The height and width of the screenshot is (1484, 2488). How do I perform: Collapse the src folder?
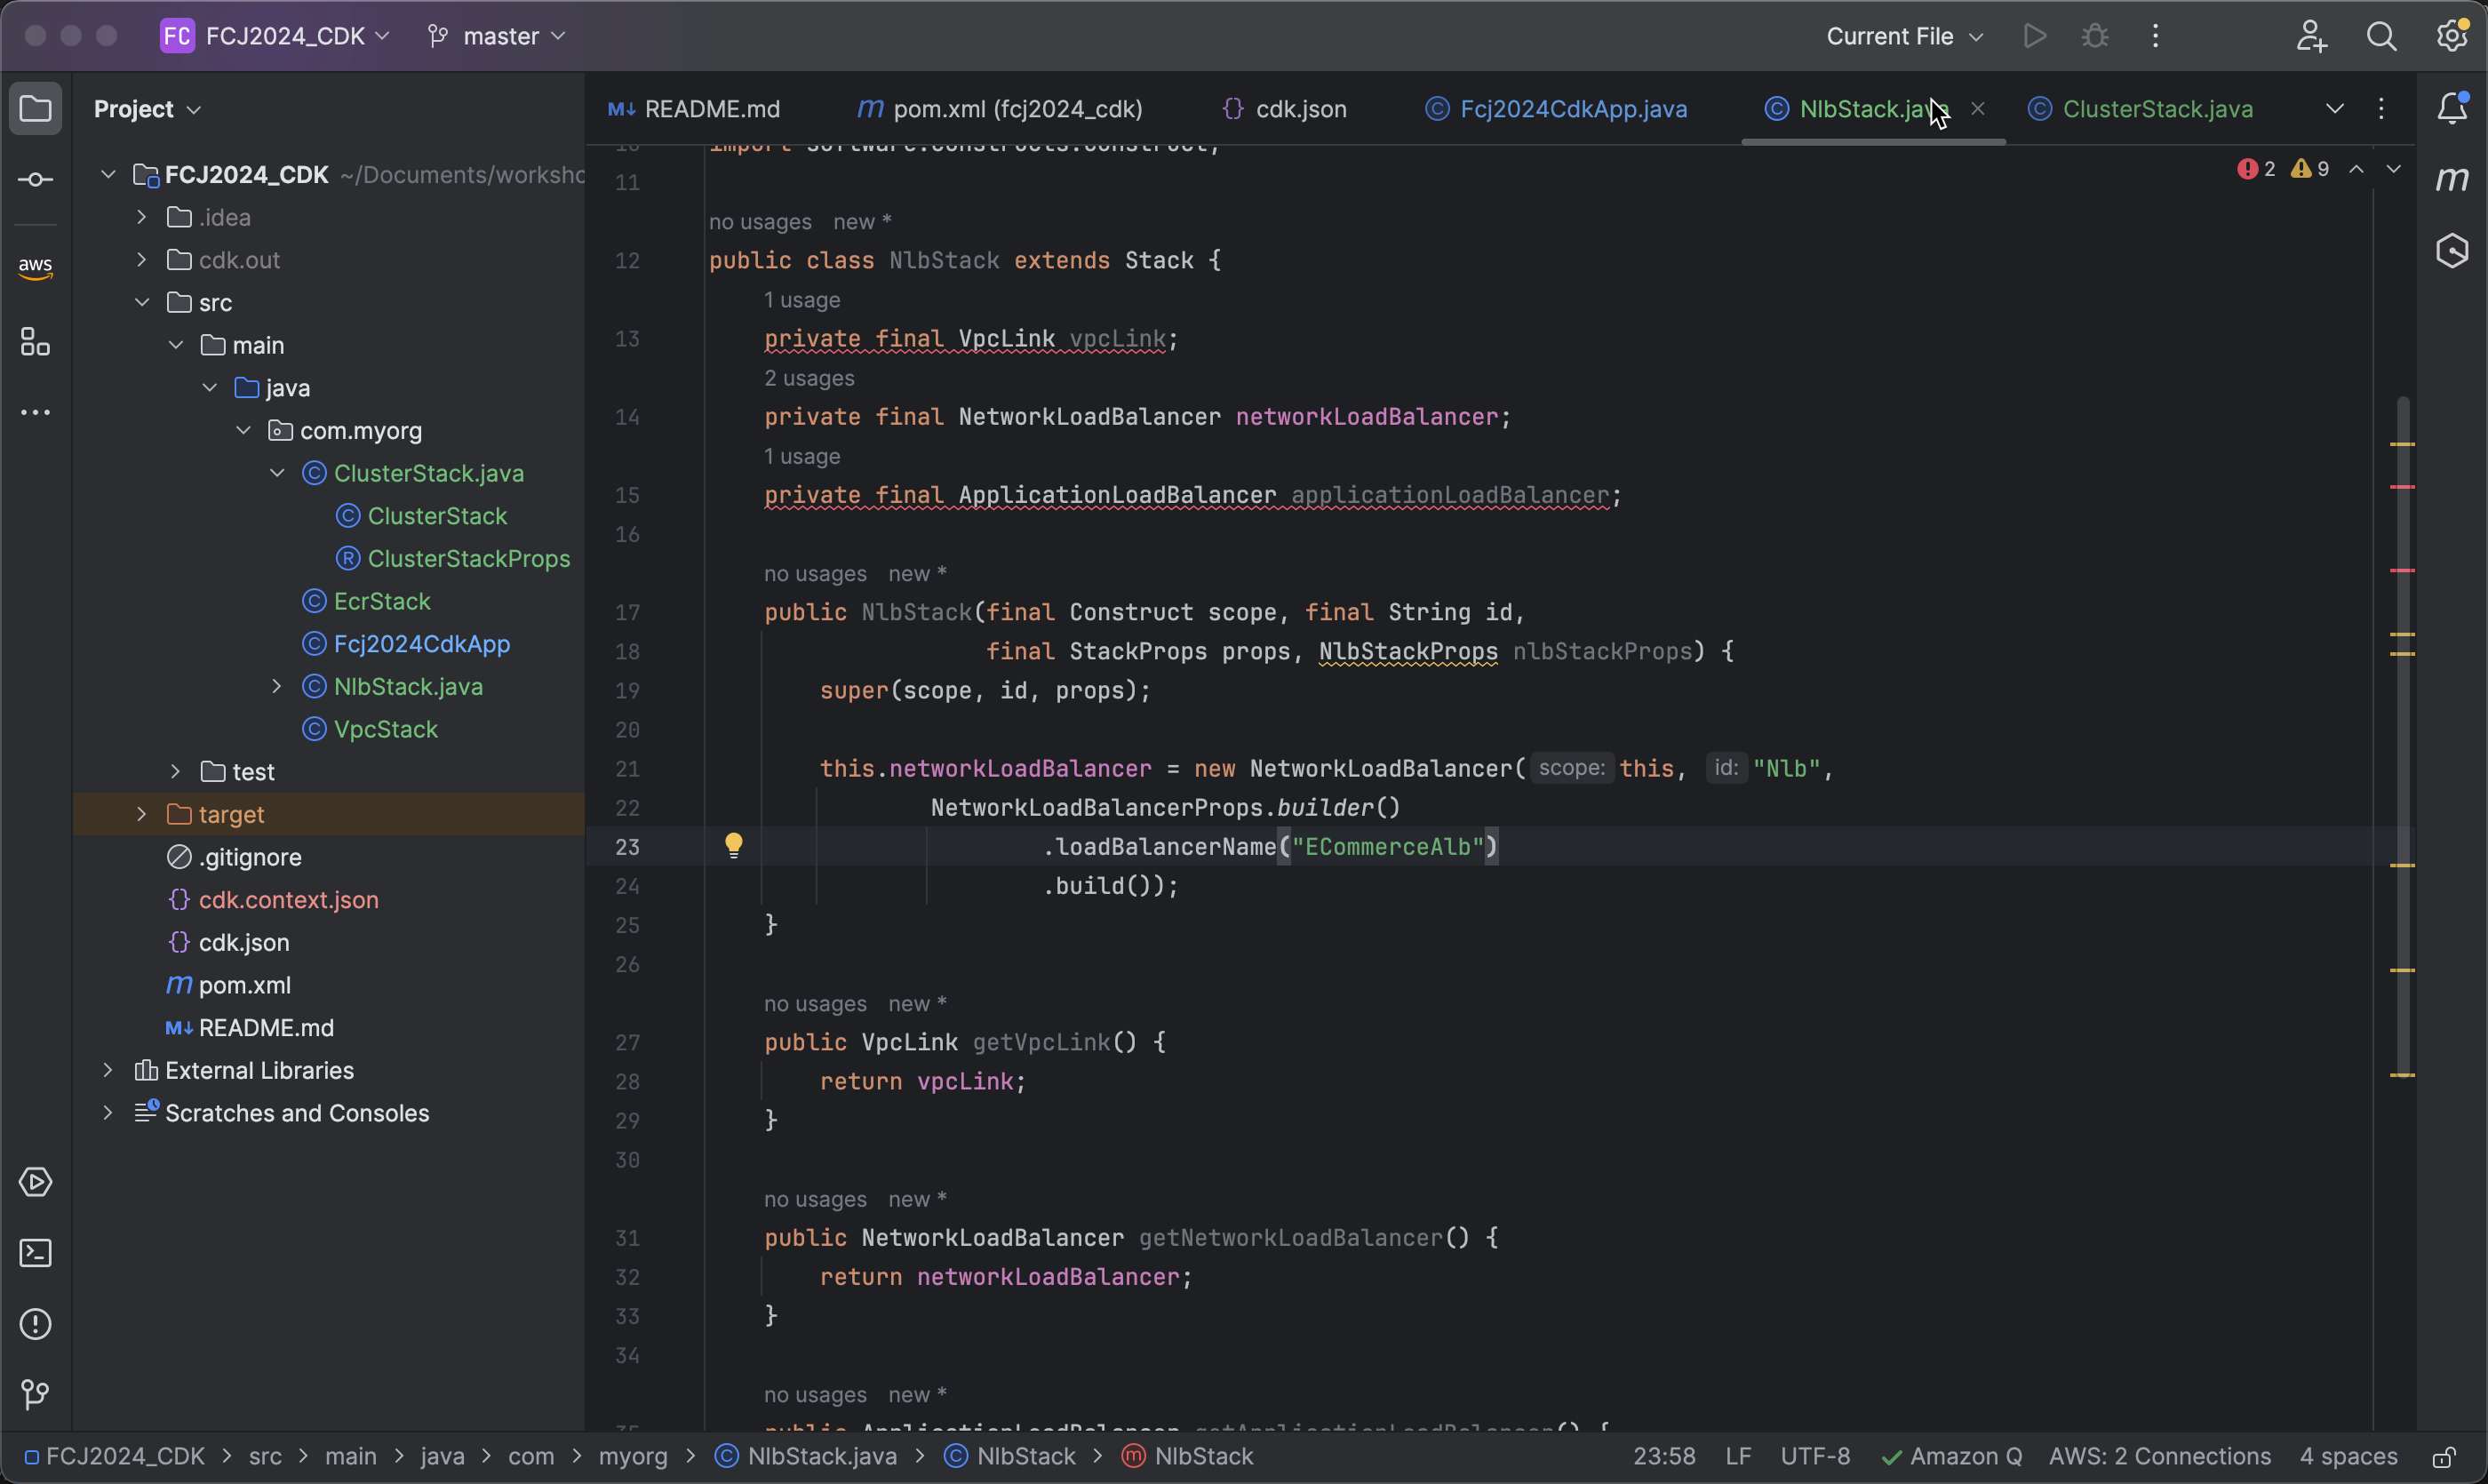coord(142,302)
